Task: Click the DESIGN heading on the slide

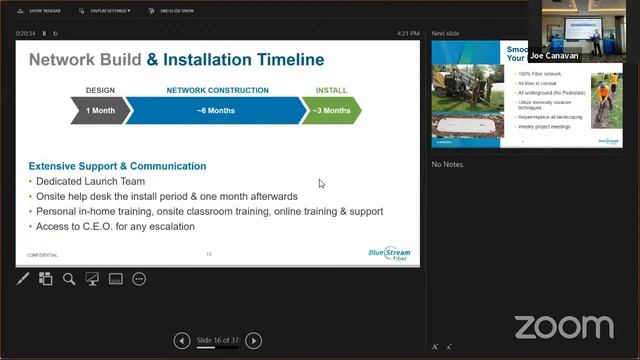Action: pos(100,90)
